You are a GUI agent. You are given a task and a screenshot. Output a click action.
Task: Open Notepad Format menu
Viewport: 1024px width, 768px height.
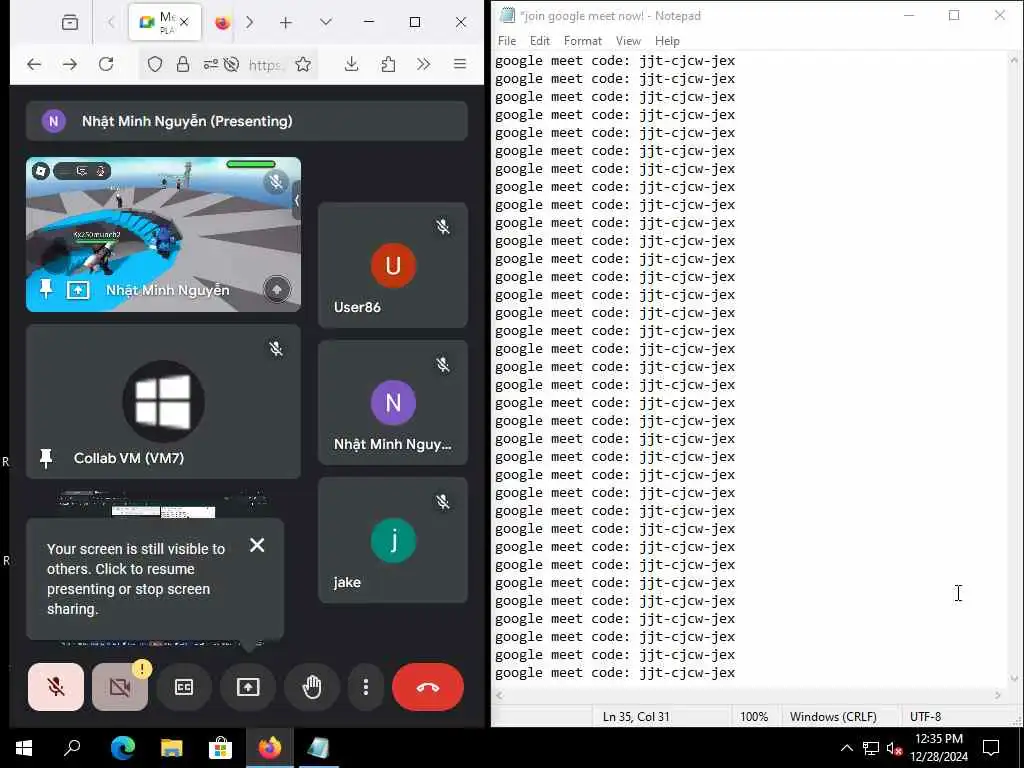pos(583,40)
